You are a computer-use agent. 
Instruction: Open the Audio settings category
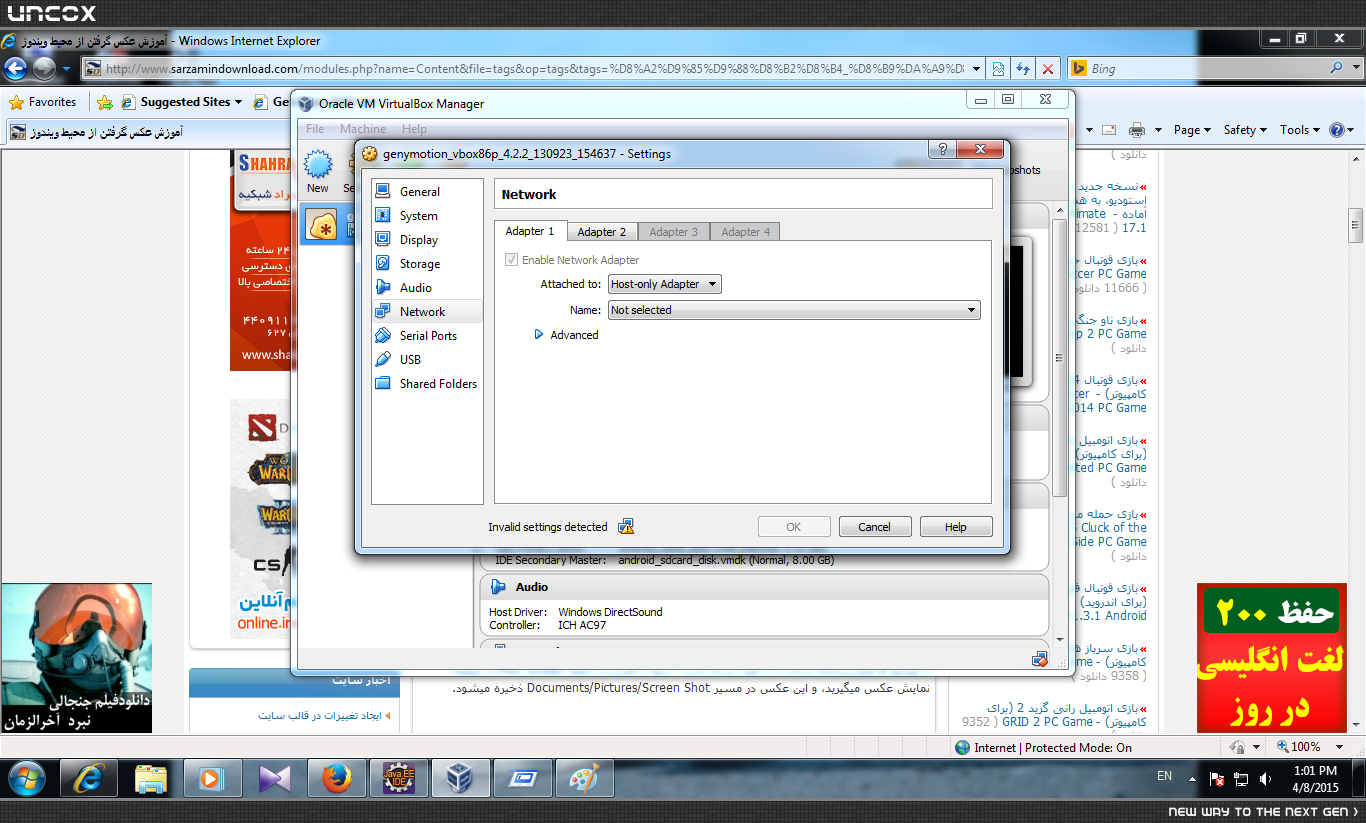pos(427,287)
